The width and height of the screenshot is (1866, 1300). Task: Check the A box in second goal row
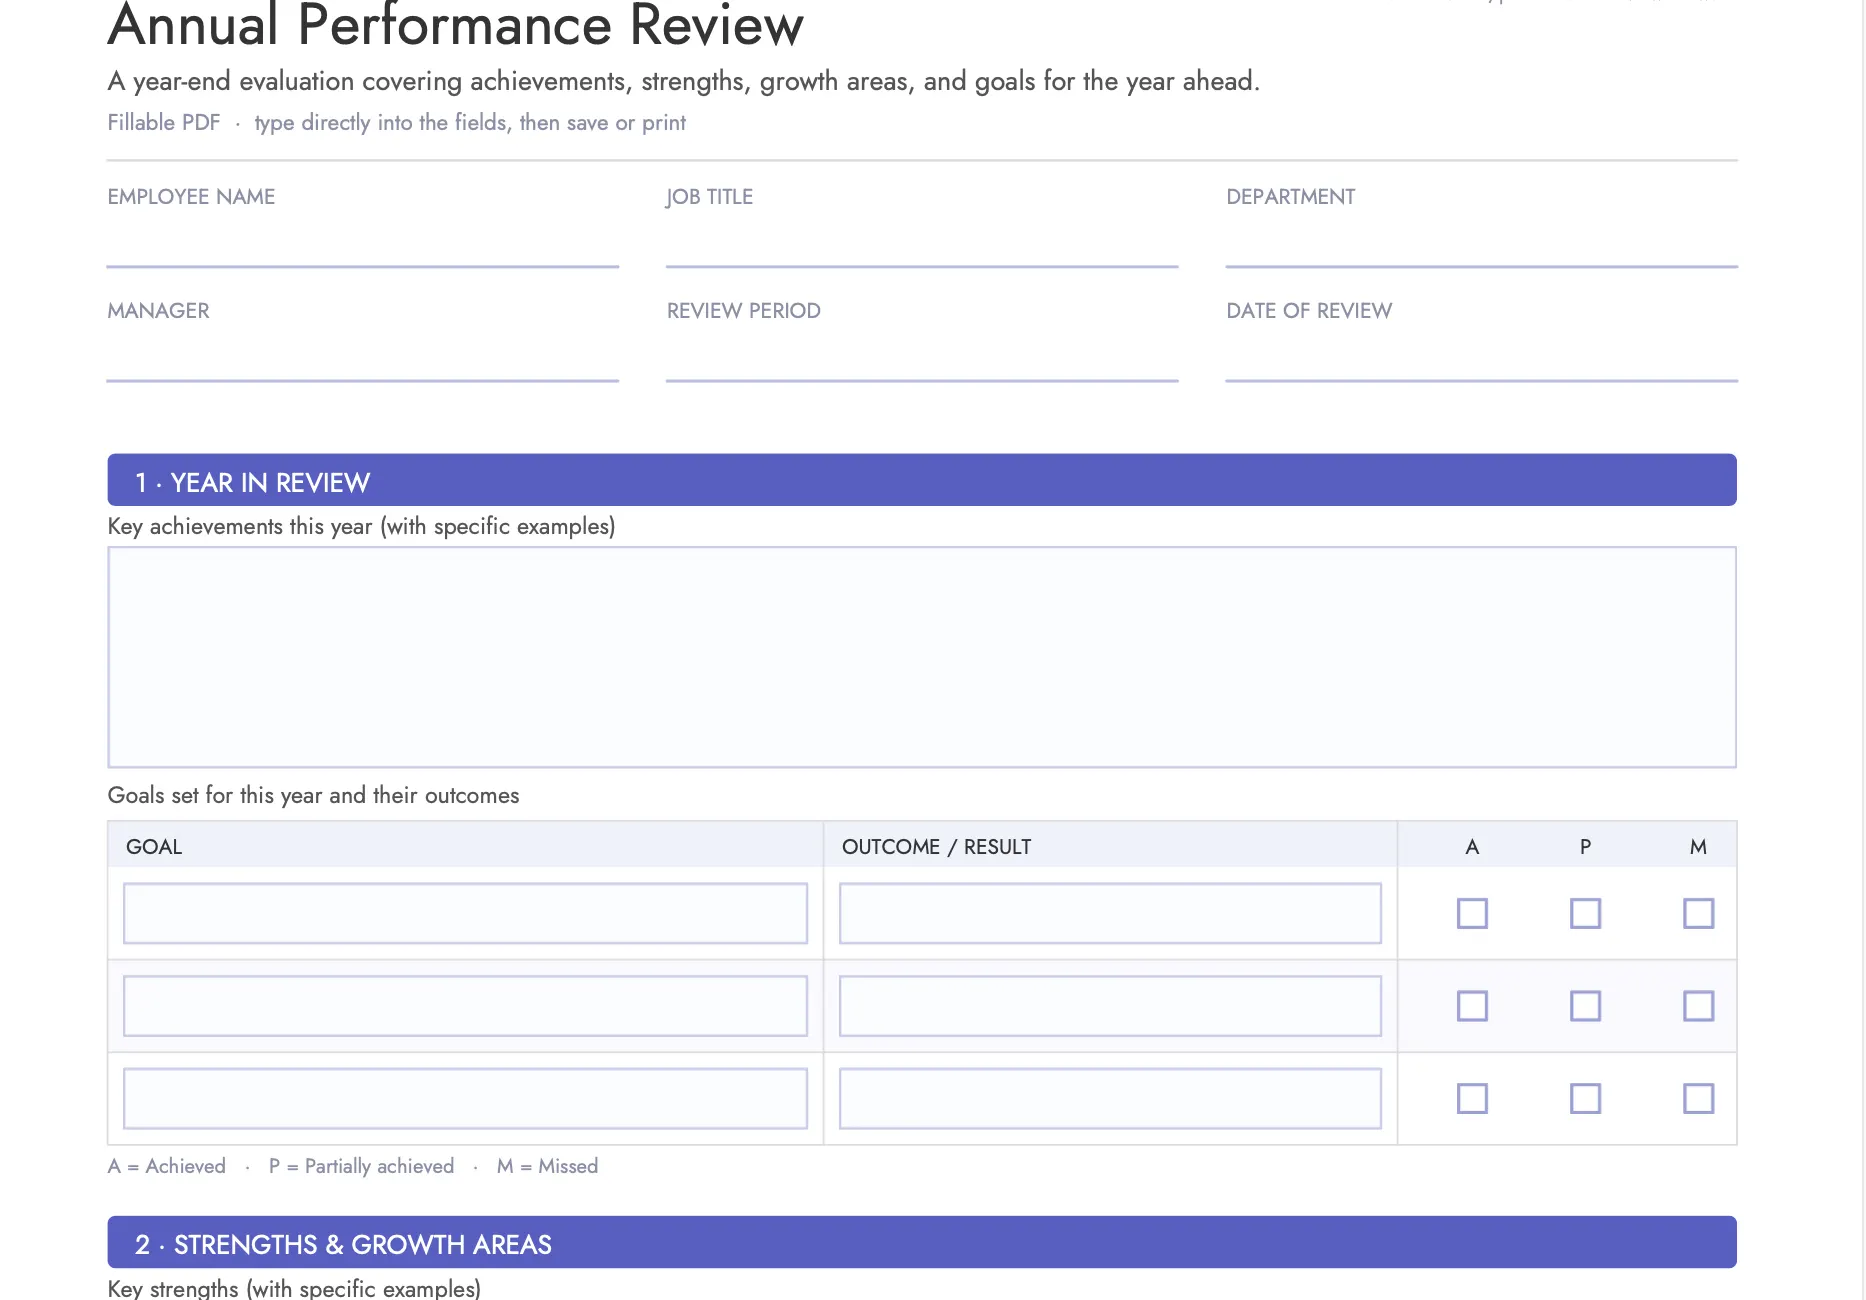click(1472, 1006)
